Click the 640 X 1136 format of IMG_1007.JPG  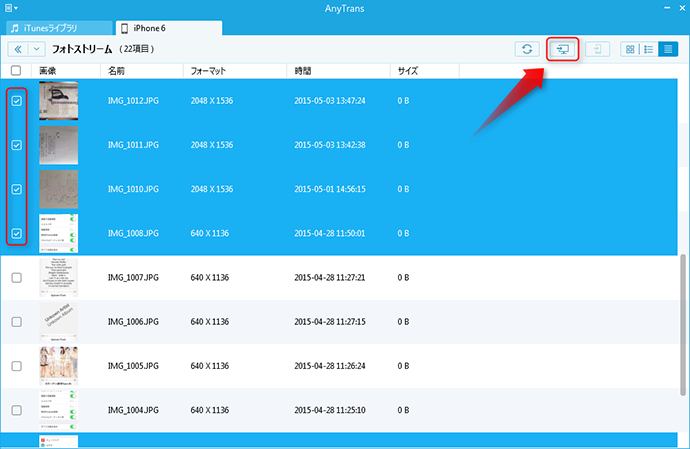(x=209, y=278)
